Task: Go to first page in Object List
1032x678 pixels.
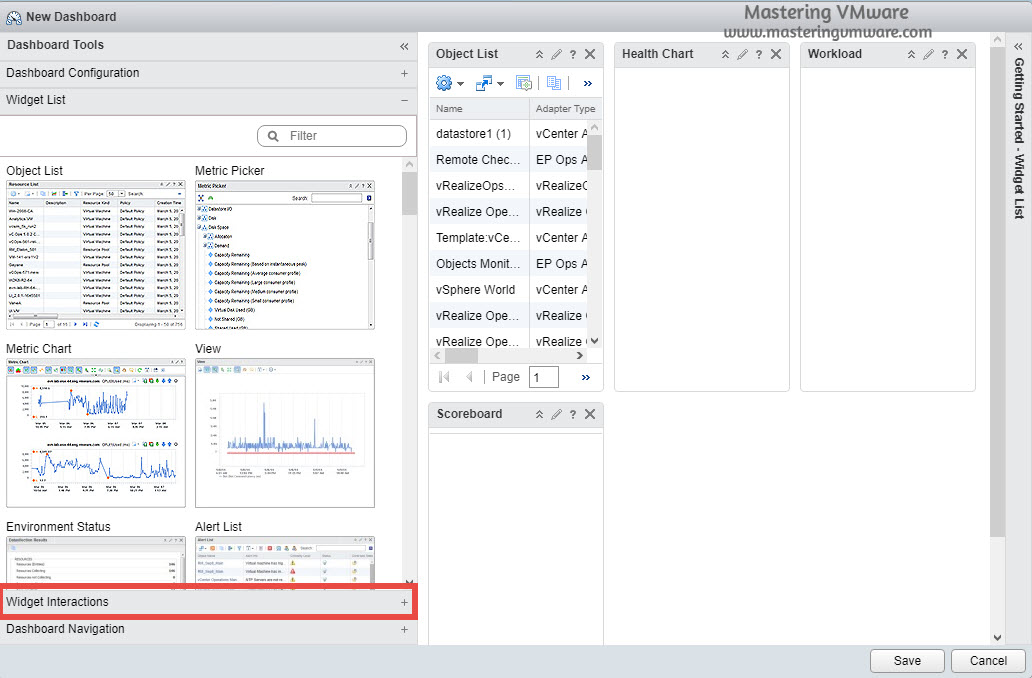Action: [444, 377]
